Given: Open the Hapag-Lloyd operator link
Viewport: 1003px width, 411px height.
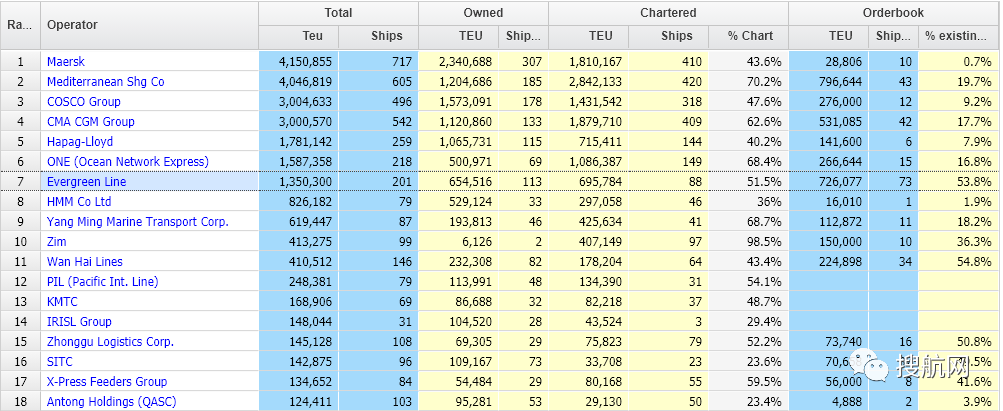Looking at the screenshot, I should (80, 142).
